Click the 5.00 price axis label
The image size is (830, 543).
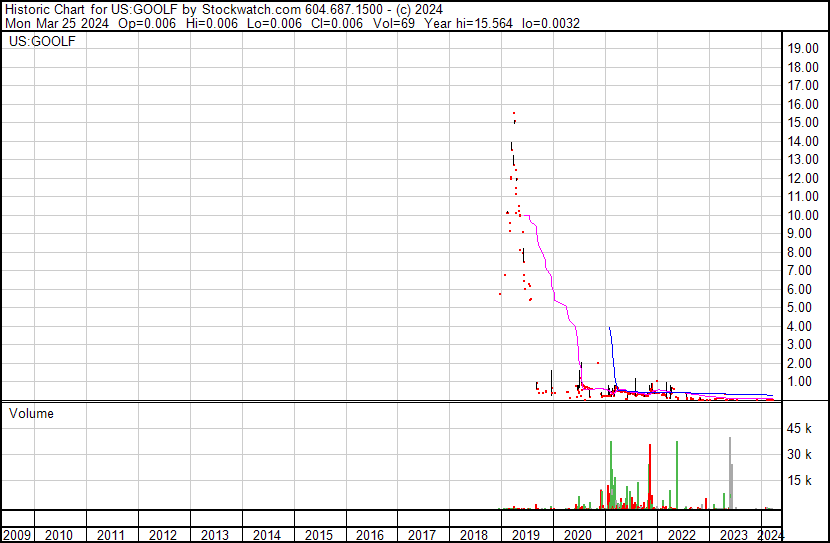799,307
